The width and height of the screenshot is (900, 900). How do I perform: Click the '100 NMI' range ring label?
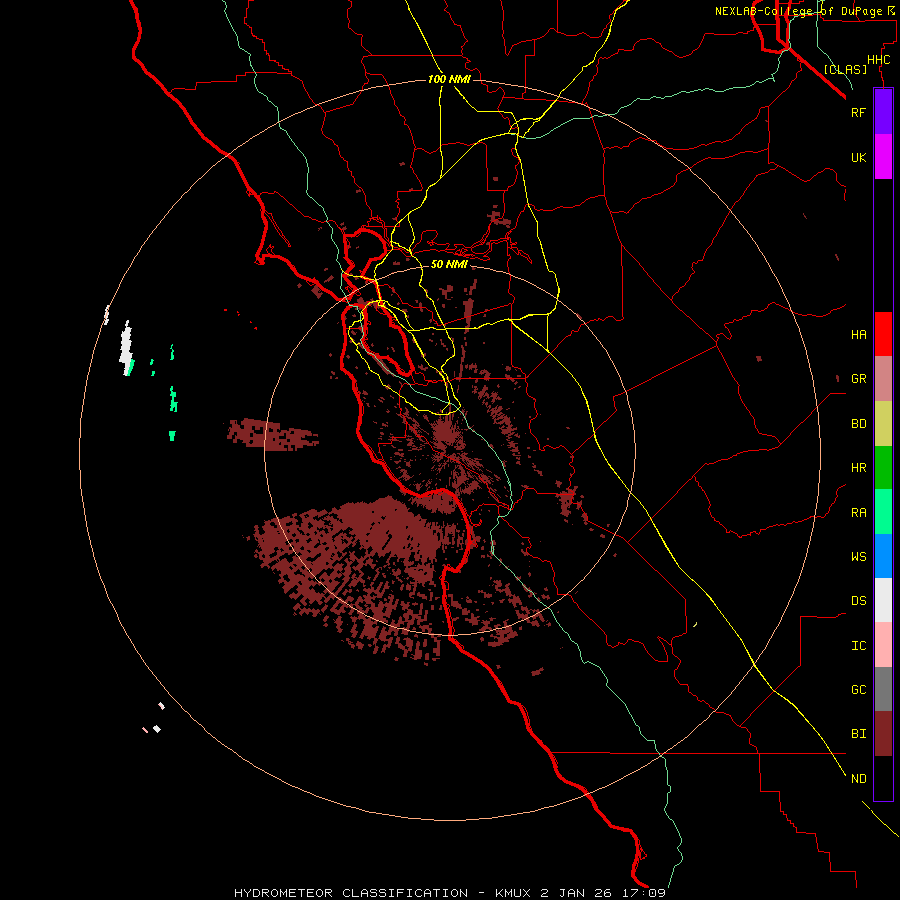point(449,79)
